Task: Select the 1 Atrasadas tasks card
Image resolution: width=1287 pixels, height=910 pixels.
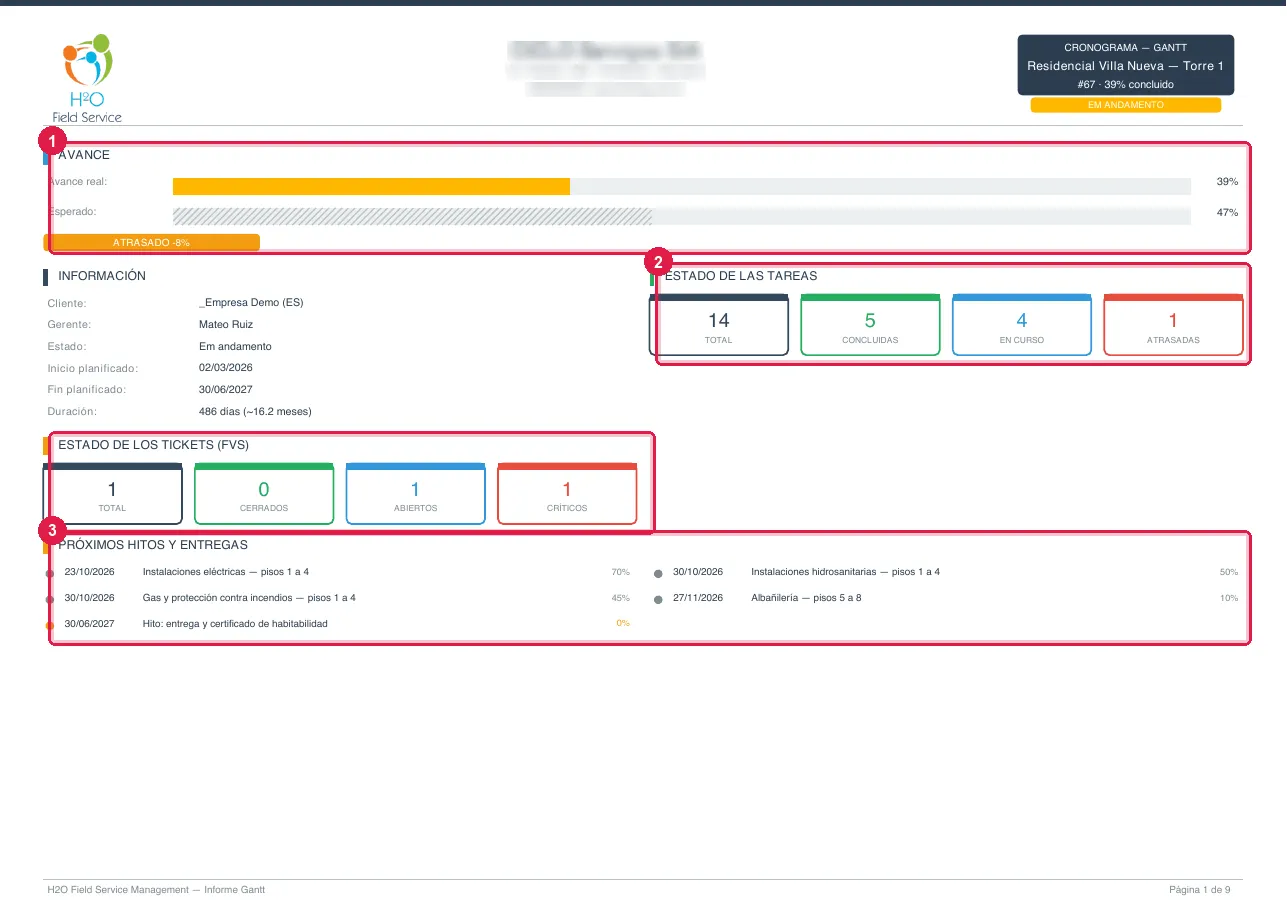Action: pos(1173,325)
